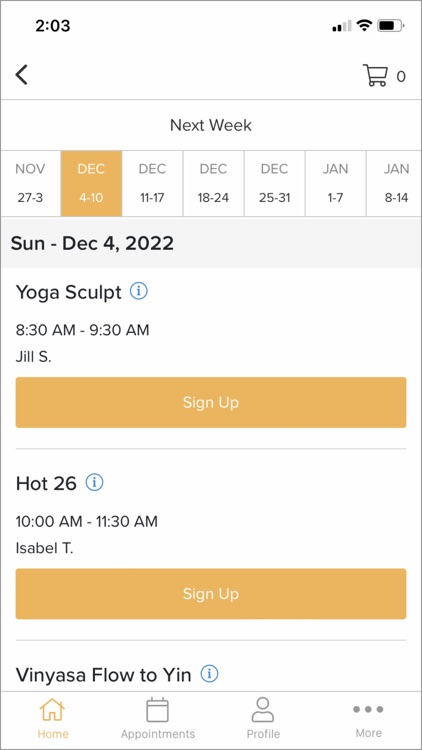Tap the back arrow icon
Image resolution: width=422 pixels, height=750 pixels.
[x=22, y=75]
